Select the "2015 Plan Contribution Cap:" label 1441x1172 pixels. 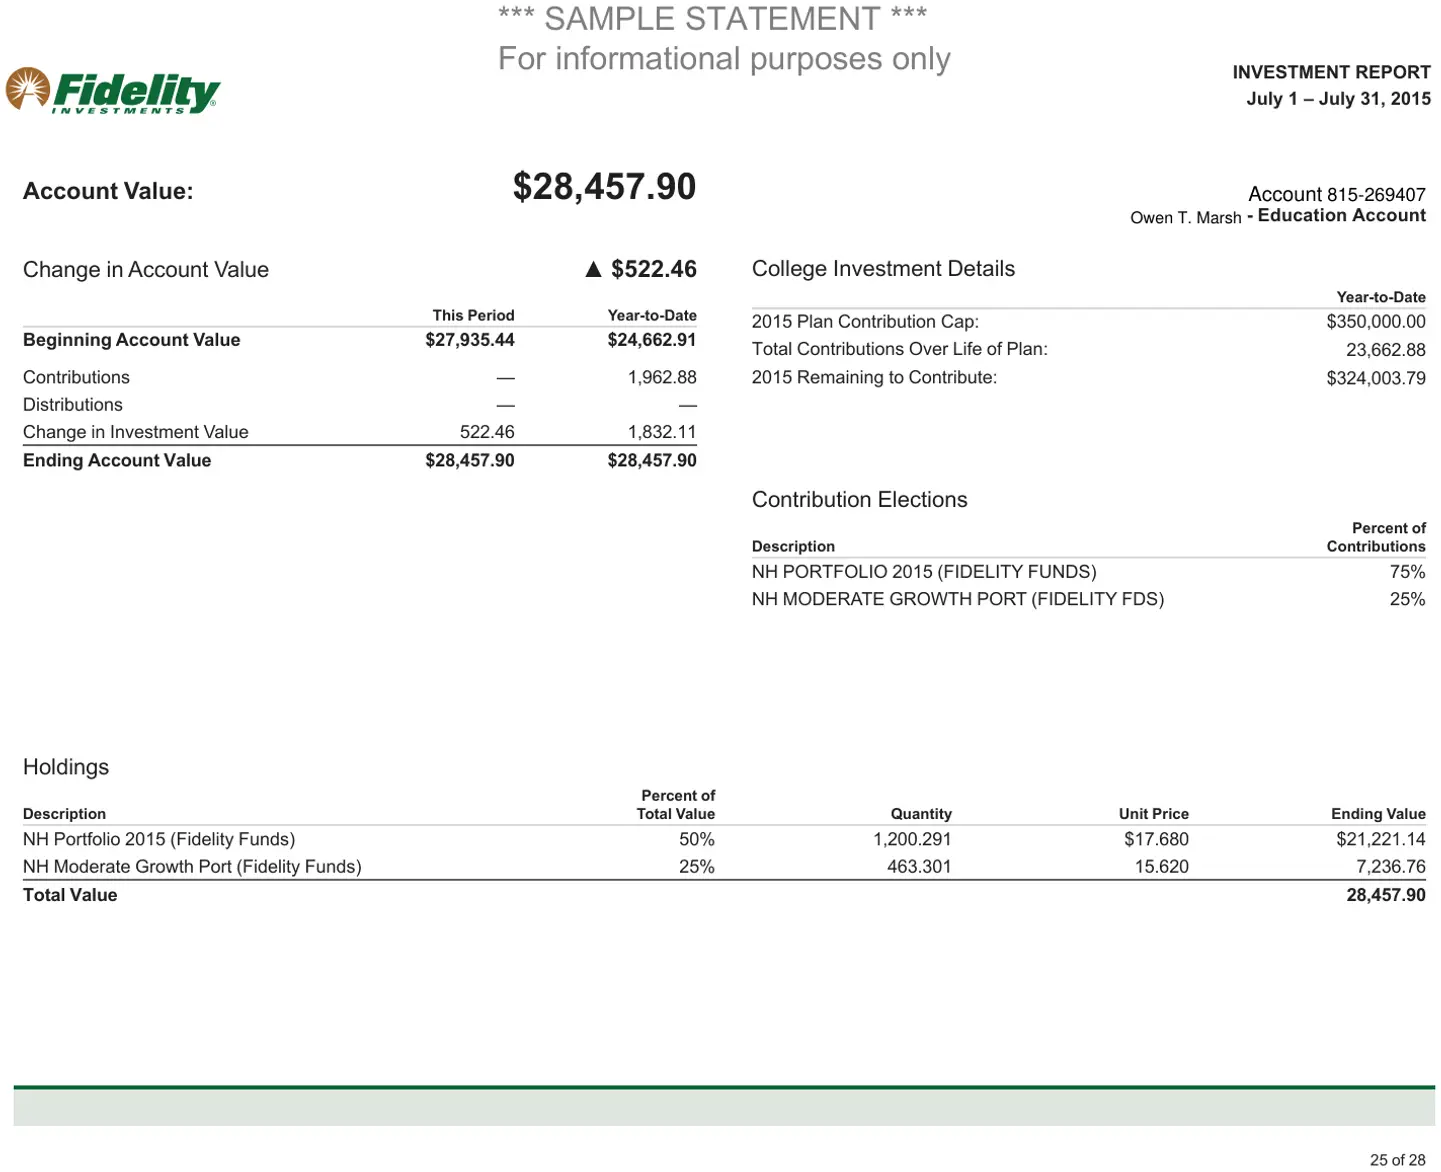pyautogui.click(x=866, y=322)
